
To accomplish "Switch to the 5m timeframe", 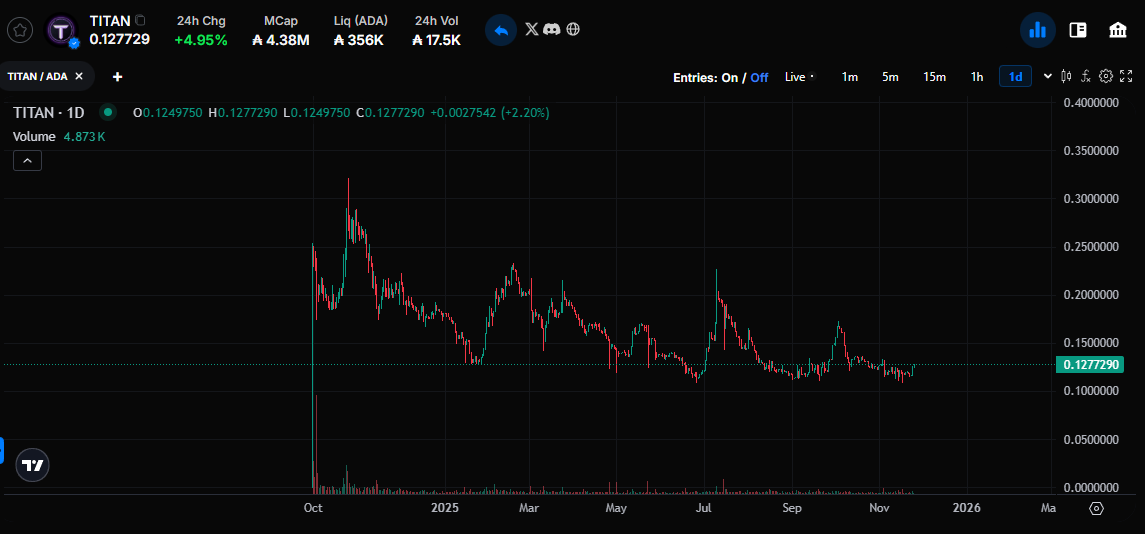I will [889, 77].
